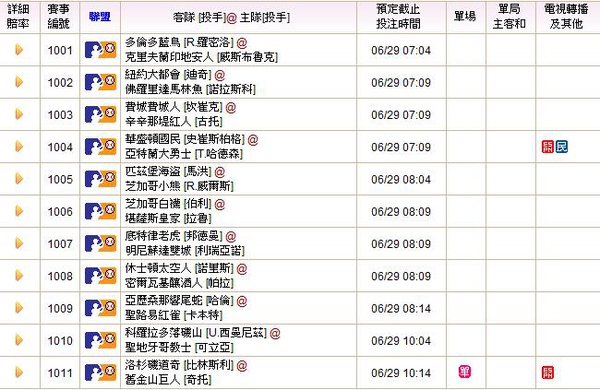Image resolution: width=600 pixels, height=390 pixels.
Task: Click MLB league logo in row 1003
Action: (100, 114)
